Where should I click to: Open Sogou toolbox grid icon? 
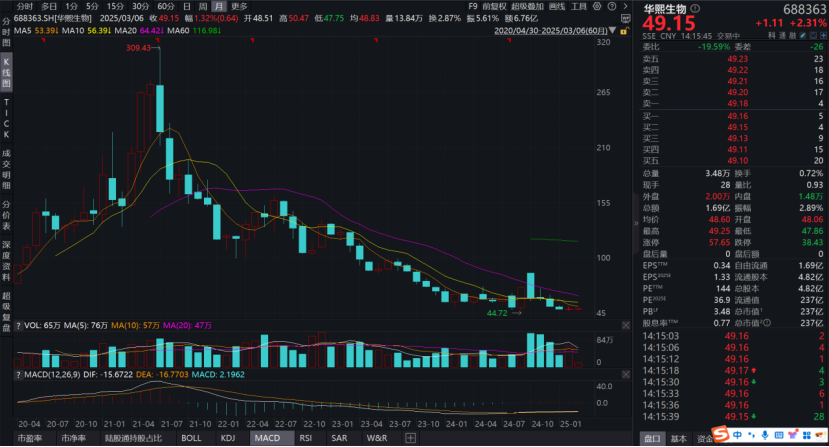(806, 435)
